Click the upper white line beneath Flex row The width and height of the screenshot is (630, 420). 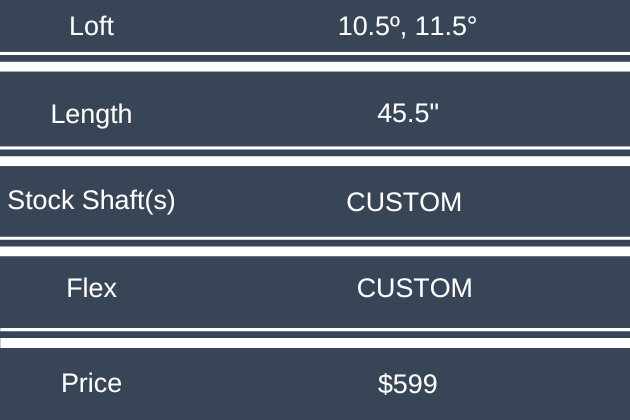[x=315, y=330]
